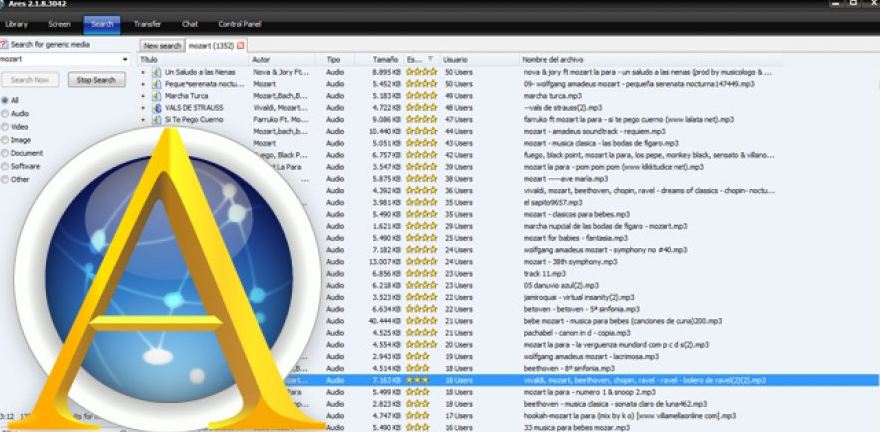Click the 40.444 KB size cell
This screenshot has height=432, width=880.
pyautogui.click(x=385, y=321)
